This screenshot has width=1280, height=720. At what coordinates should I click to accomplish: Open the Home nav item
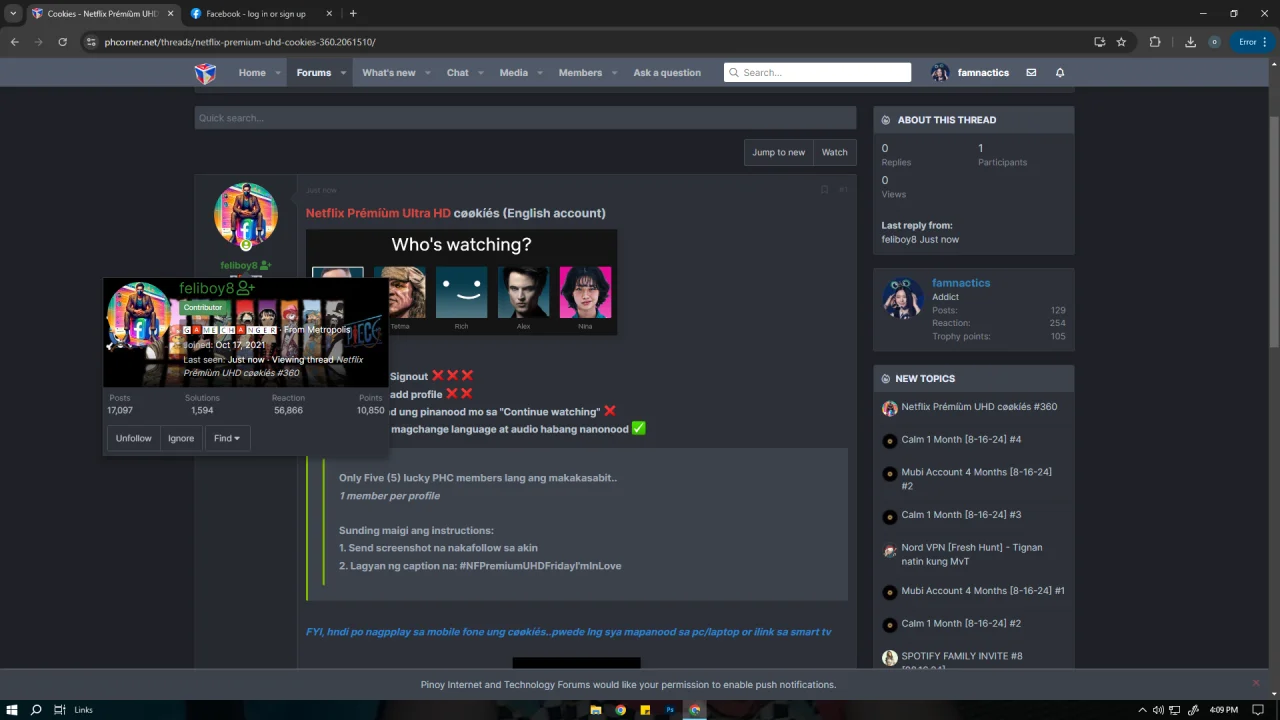(x=252, y=73)
